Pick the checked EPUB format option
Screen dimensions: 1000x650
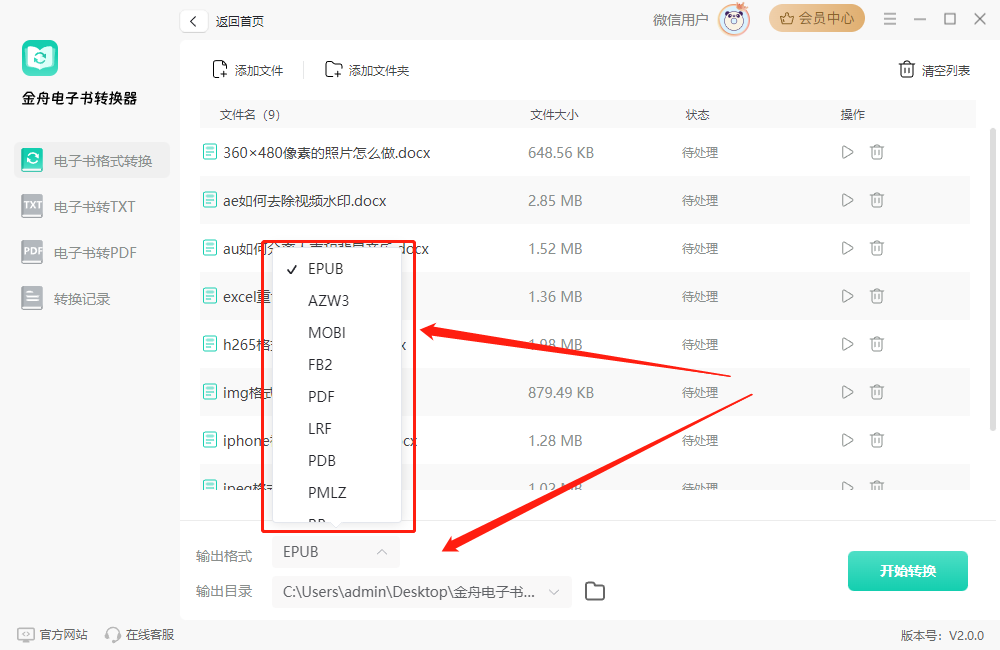tap(325, 269)
